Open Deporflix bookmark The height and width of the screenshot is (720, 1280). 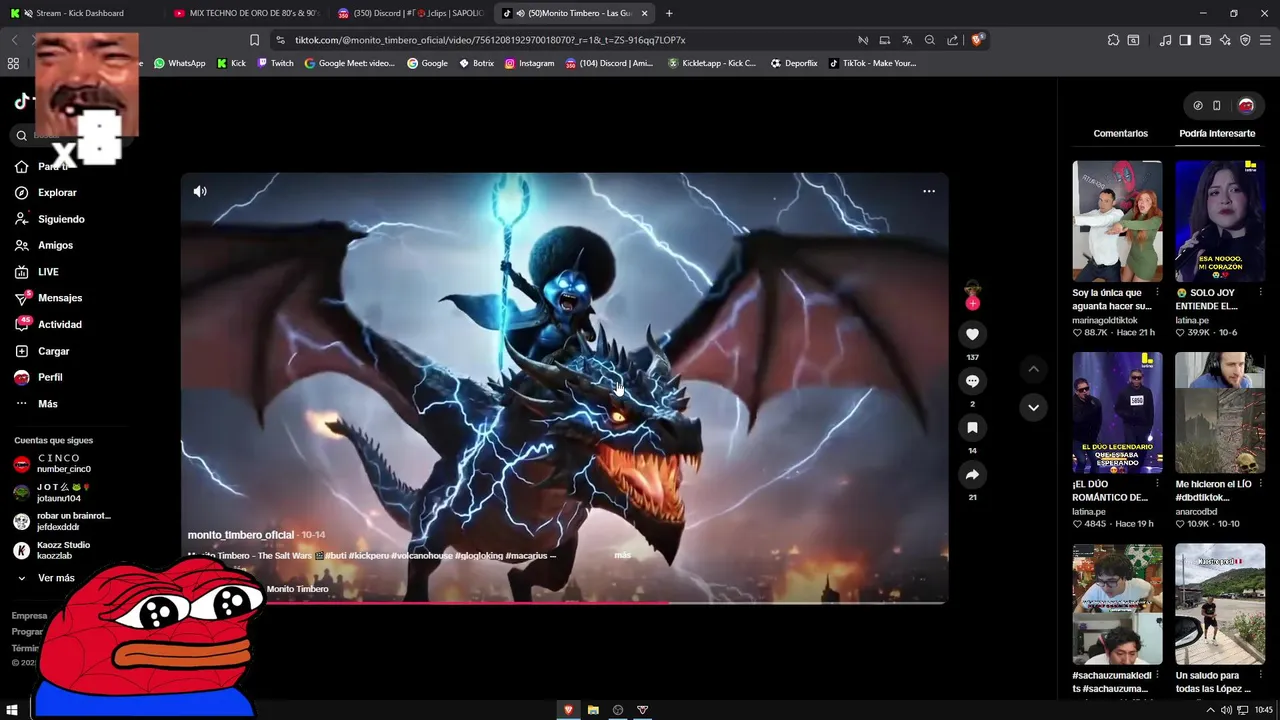pos(793,63)
